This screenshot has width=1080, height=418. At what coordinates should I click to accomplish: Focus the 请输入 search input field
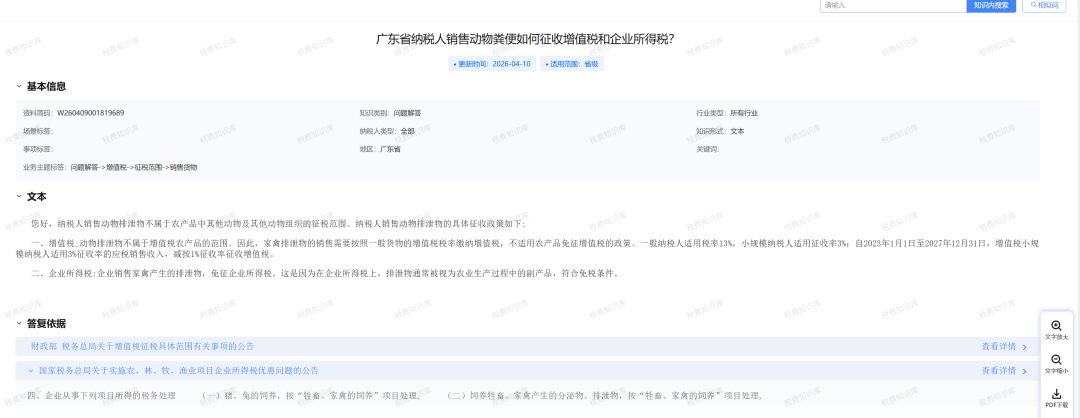(890, 5)
